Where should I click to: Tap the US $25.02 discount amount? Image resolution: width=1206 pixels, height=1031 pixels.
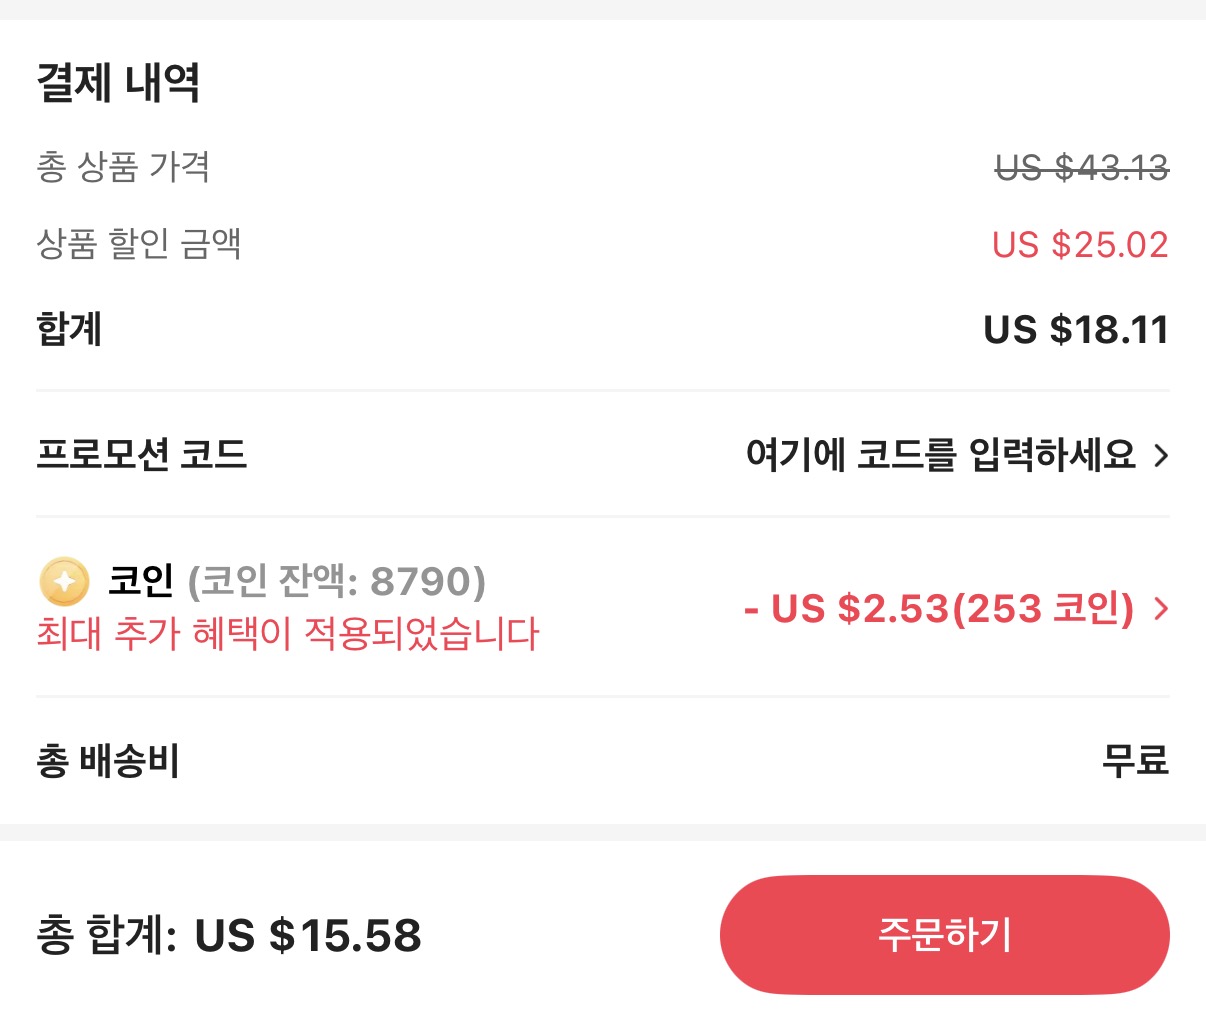(x=1079, y=245)
